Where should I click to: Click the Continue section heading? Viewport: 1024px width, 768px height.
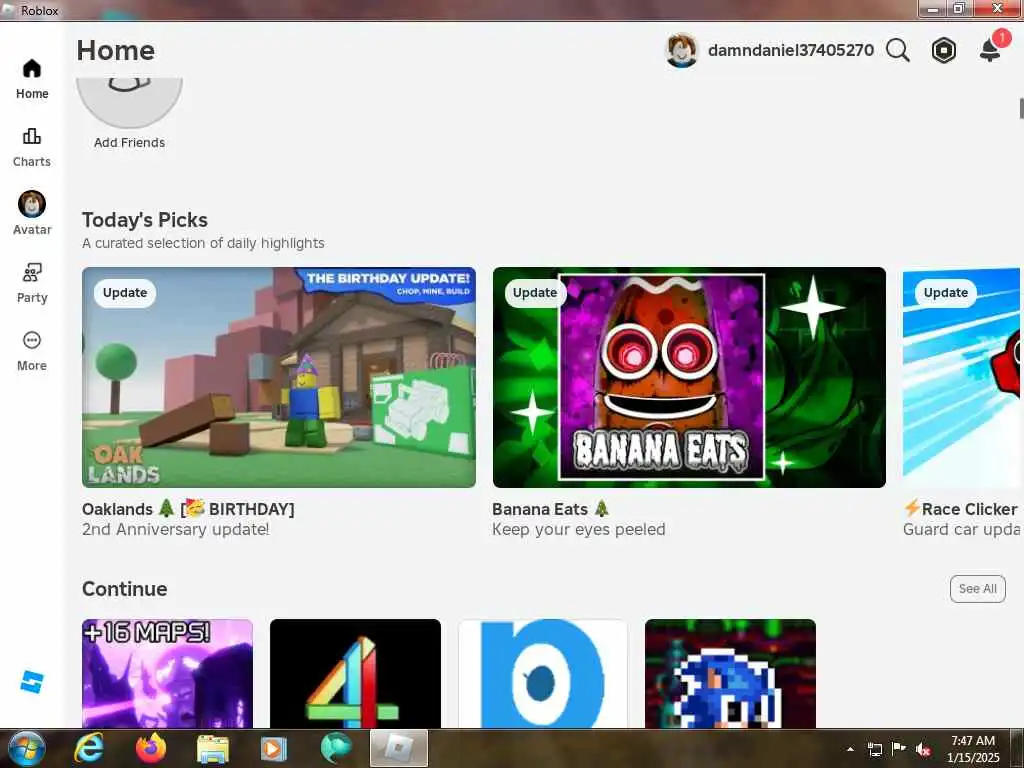(125, 588)
